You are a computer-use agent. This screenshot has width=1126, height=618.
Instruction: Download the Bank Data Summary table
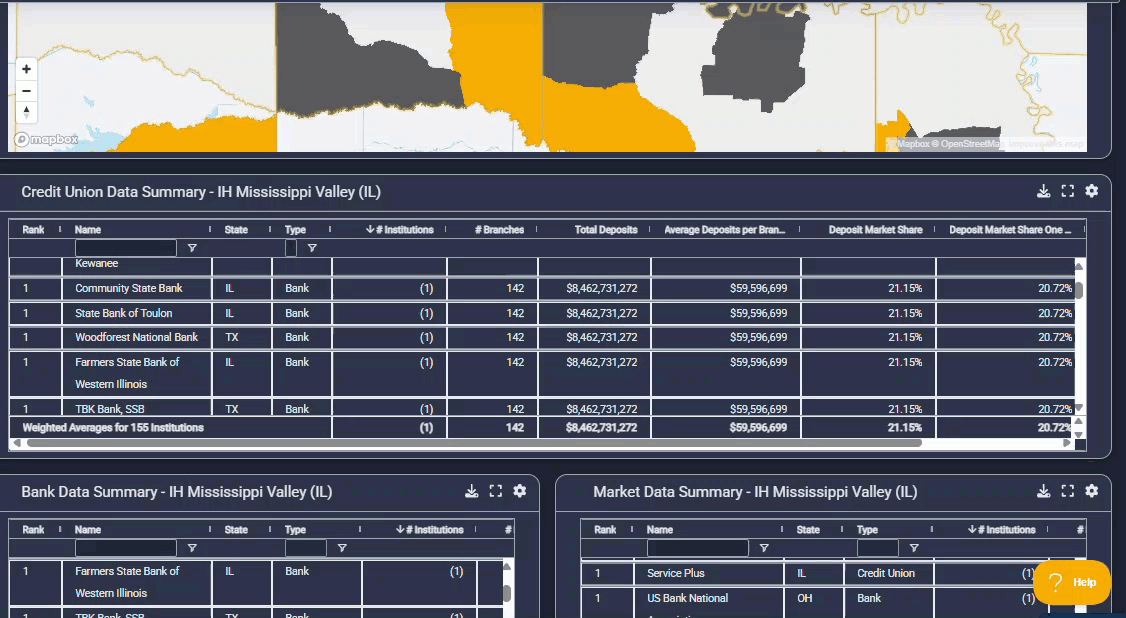tap(471, 491)
